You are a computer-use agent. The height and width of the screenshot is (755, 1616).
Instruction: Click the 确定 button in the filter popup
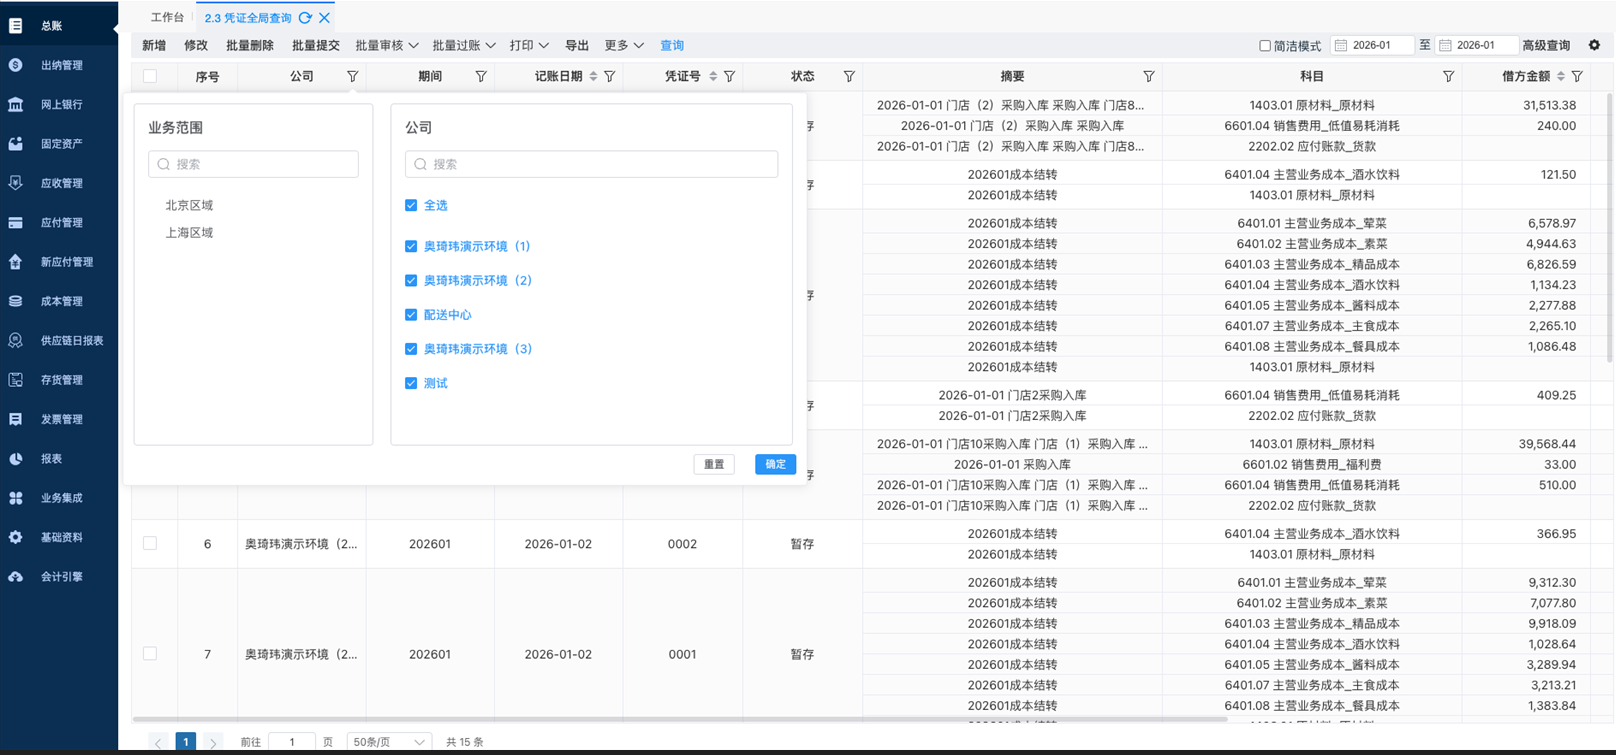[775, 464]
